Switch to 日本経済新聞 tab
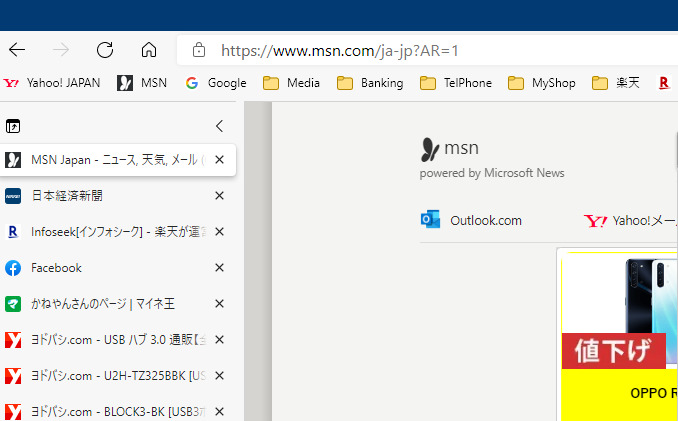The width and height of the screenshot is (678, 421). pyautogui.click(x=118, y=196)
